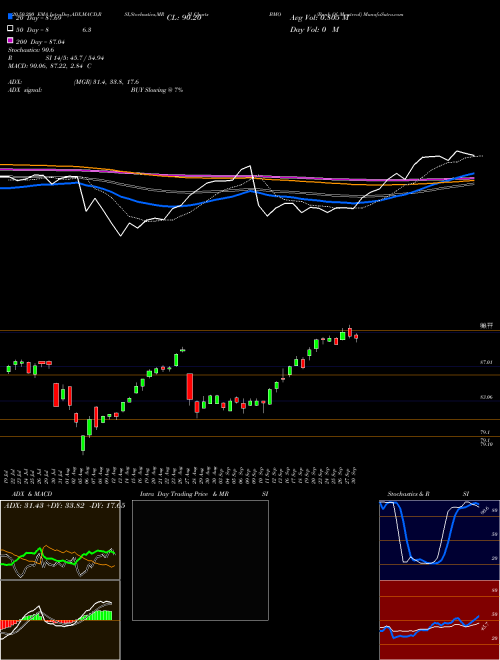Click the BUY Slowing @ 7% signal text
500x660 pixels.
click(x=157, y=90)
